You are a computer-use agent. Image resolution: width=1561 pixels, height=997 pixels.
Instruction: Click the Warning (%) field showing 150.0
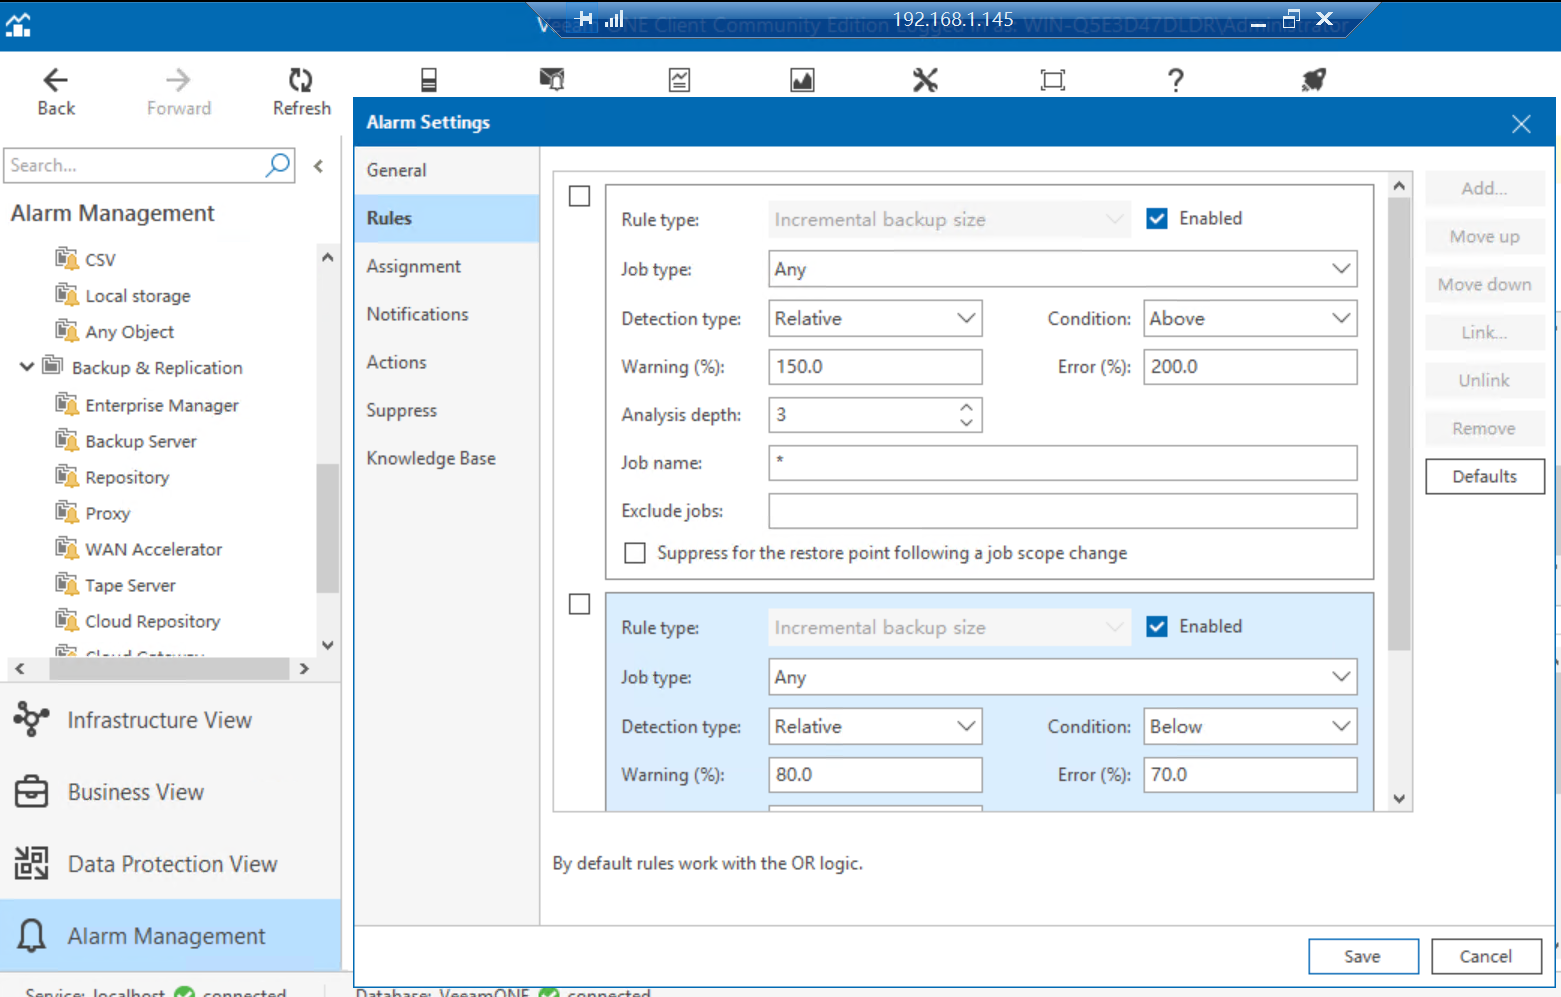tap(875, 366)
